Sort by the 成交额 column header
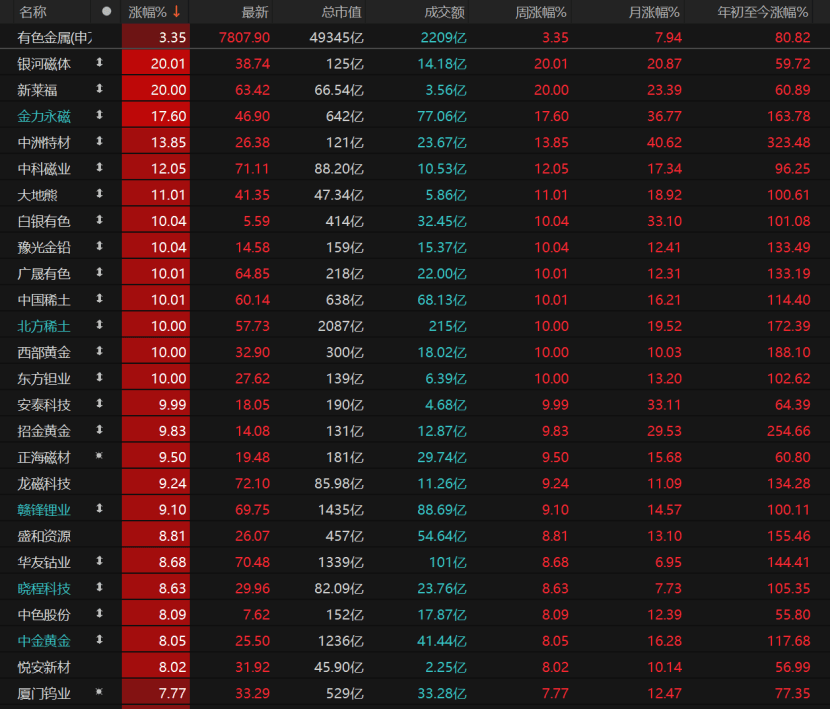The image size is (830, 710). pyautogui.click(x=443, y=12)
